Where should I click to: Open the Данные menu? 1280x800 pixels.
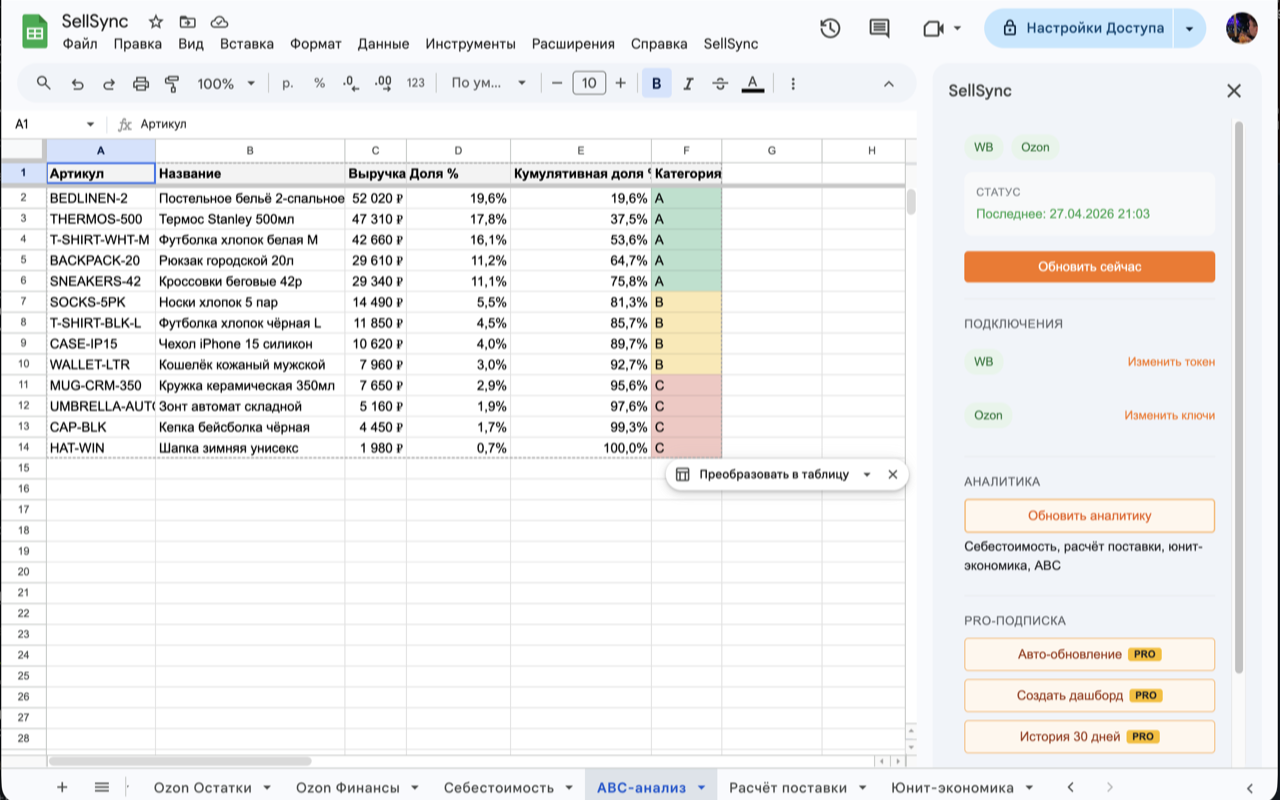tap(383, 44)
